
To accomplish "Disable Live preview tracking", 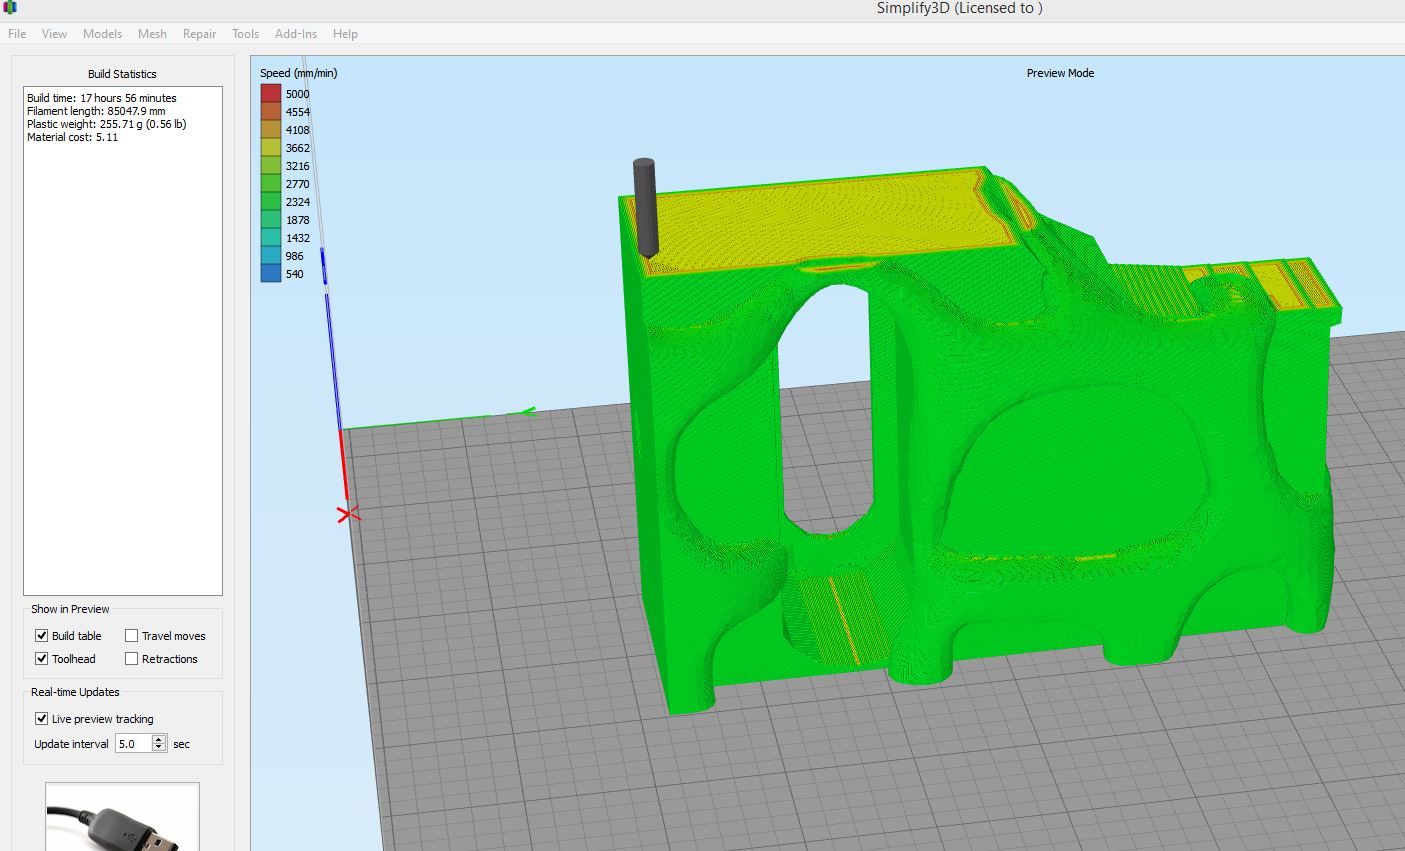I will coord(42,719).
